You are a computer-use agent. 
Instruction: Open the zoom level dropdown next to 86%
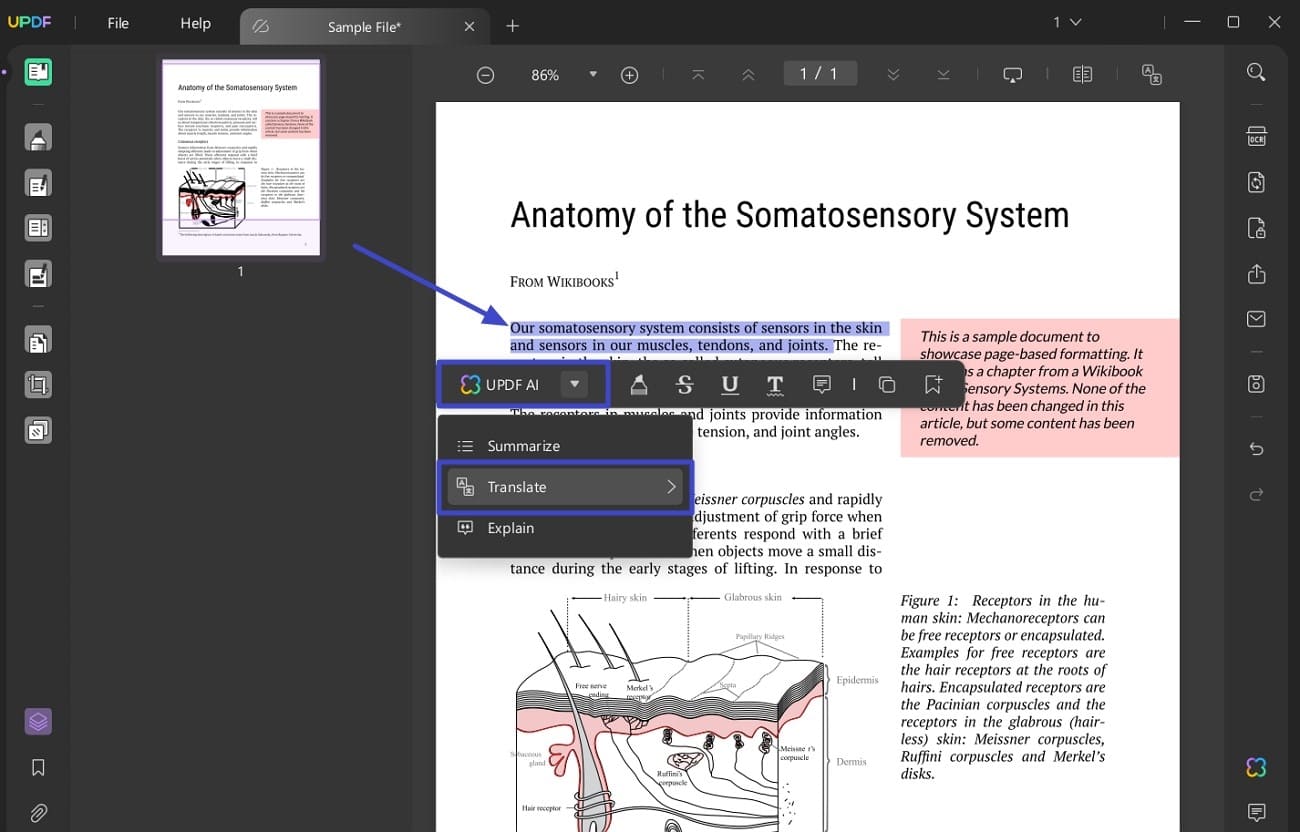point(592,74)
